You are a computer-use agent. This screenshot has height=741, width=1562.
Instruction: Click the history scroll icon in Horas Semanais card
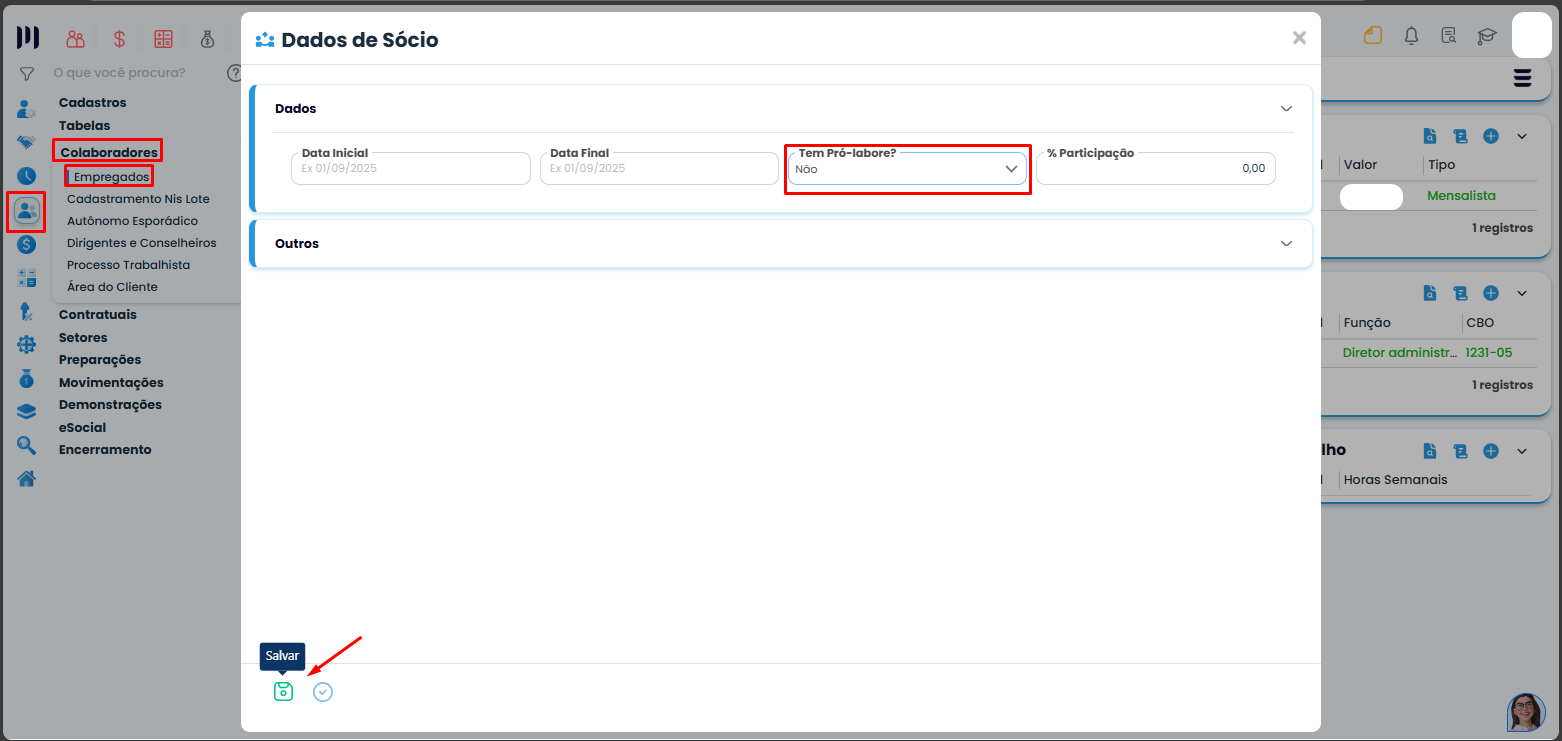[x=1460, y=451]
